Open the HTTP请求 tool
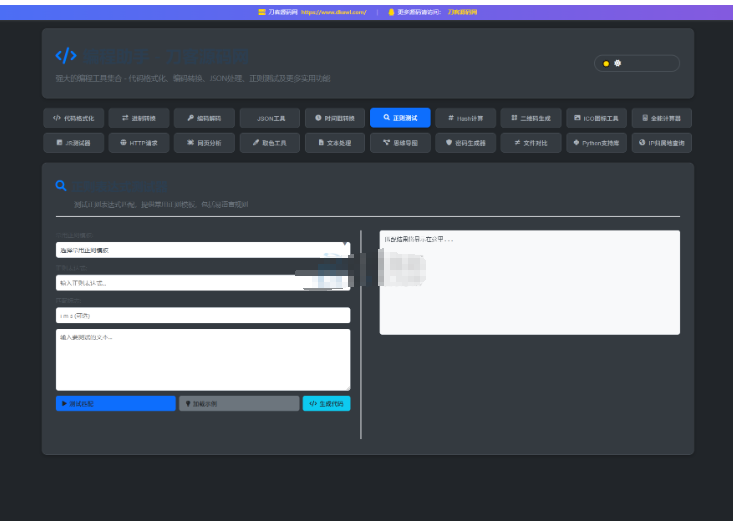 [x=139, y=143]
